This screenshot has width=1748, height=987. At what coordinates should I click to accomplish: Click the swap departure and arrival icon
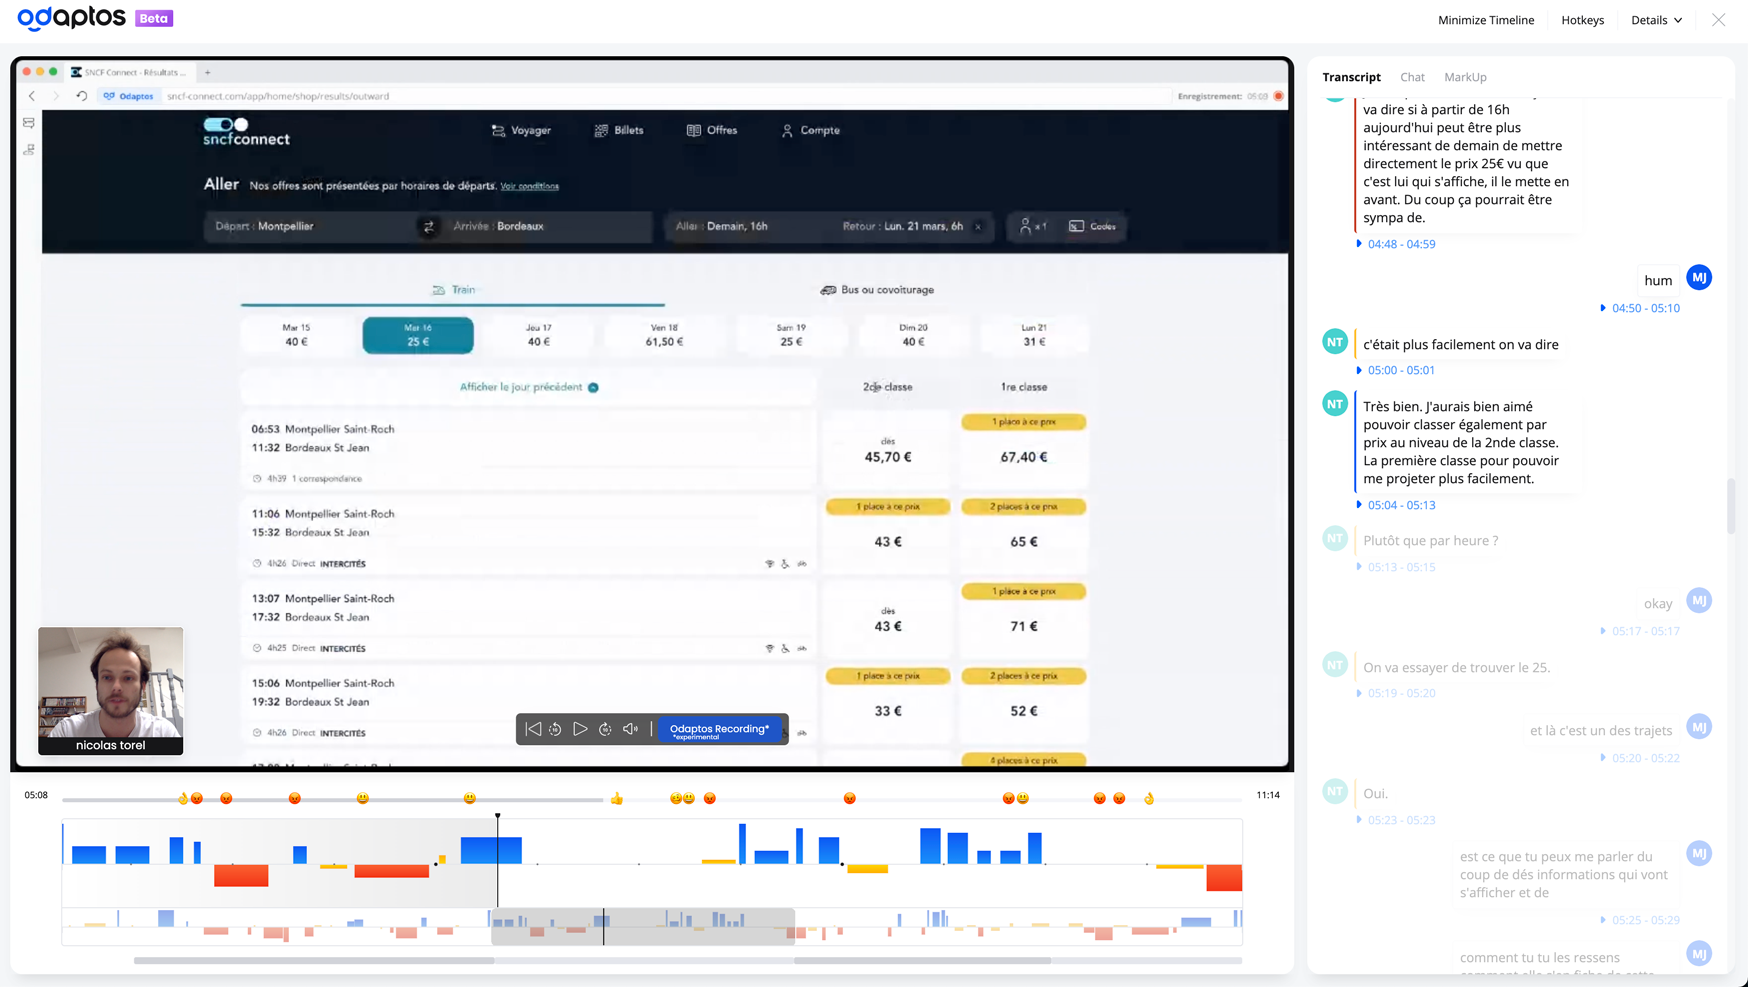click(x=429, y=227)
